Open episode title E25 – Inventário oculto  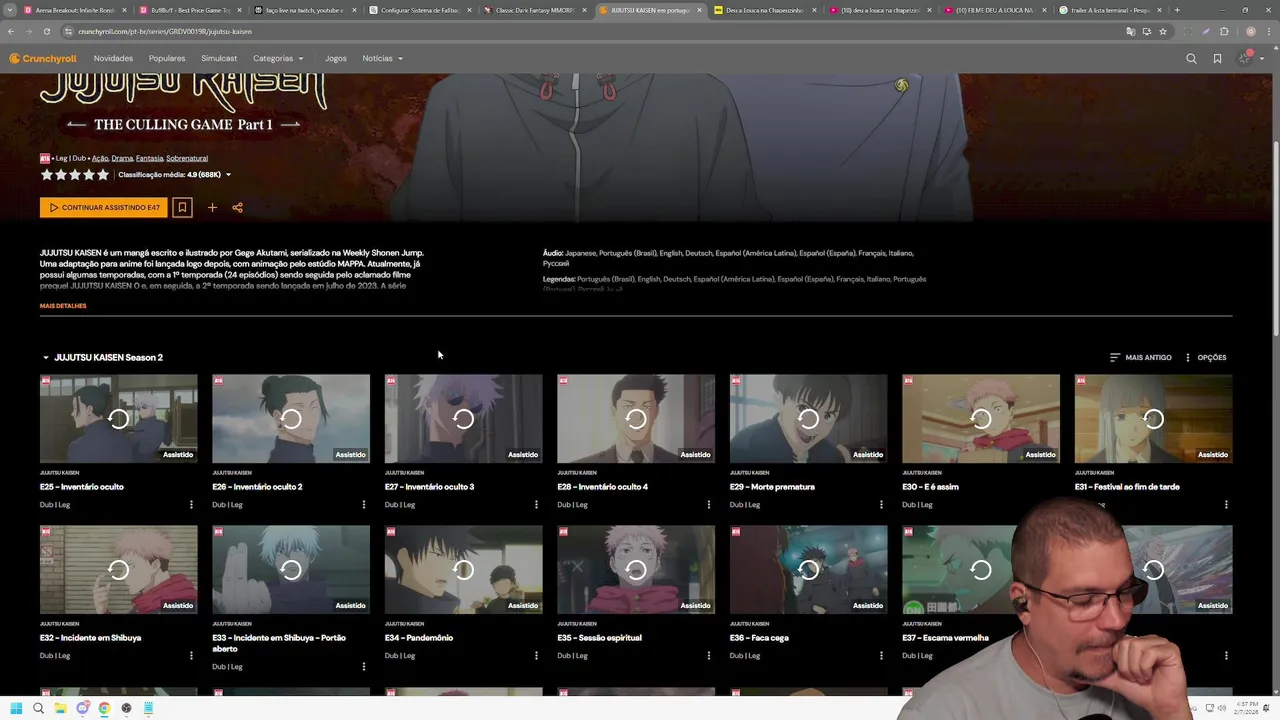(82, 487)
